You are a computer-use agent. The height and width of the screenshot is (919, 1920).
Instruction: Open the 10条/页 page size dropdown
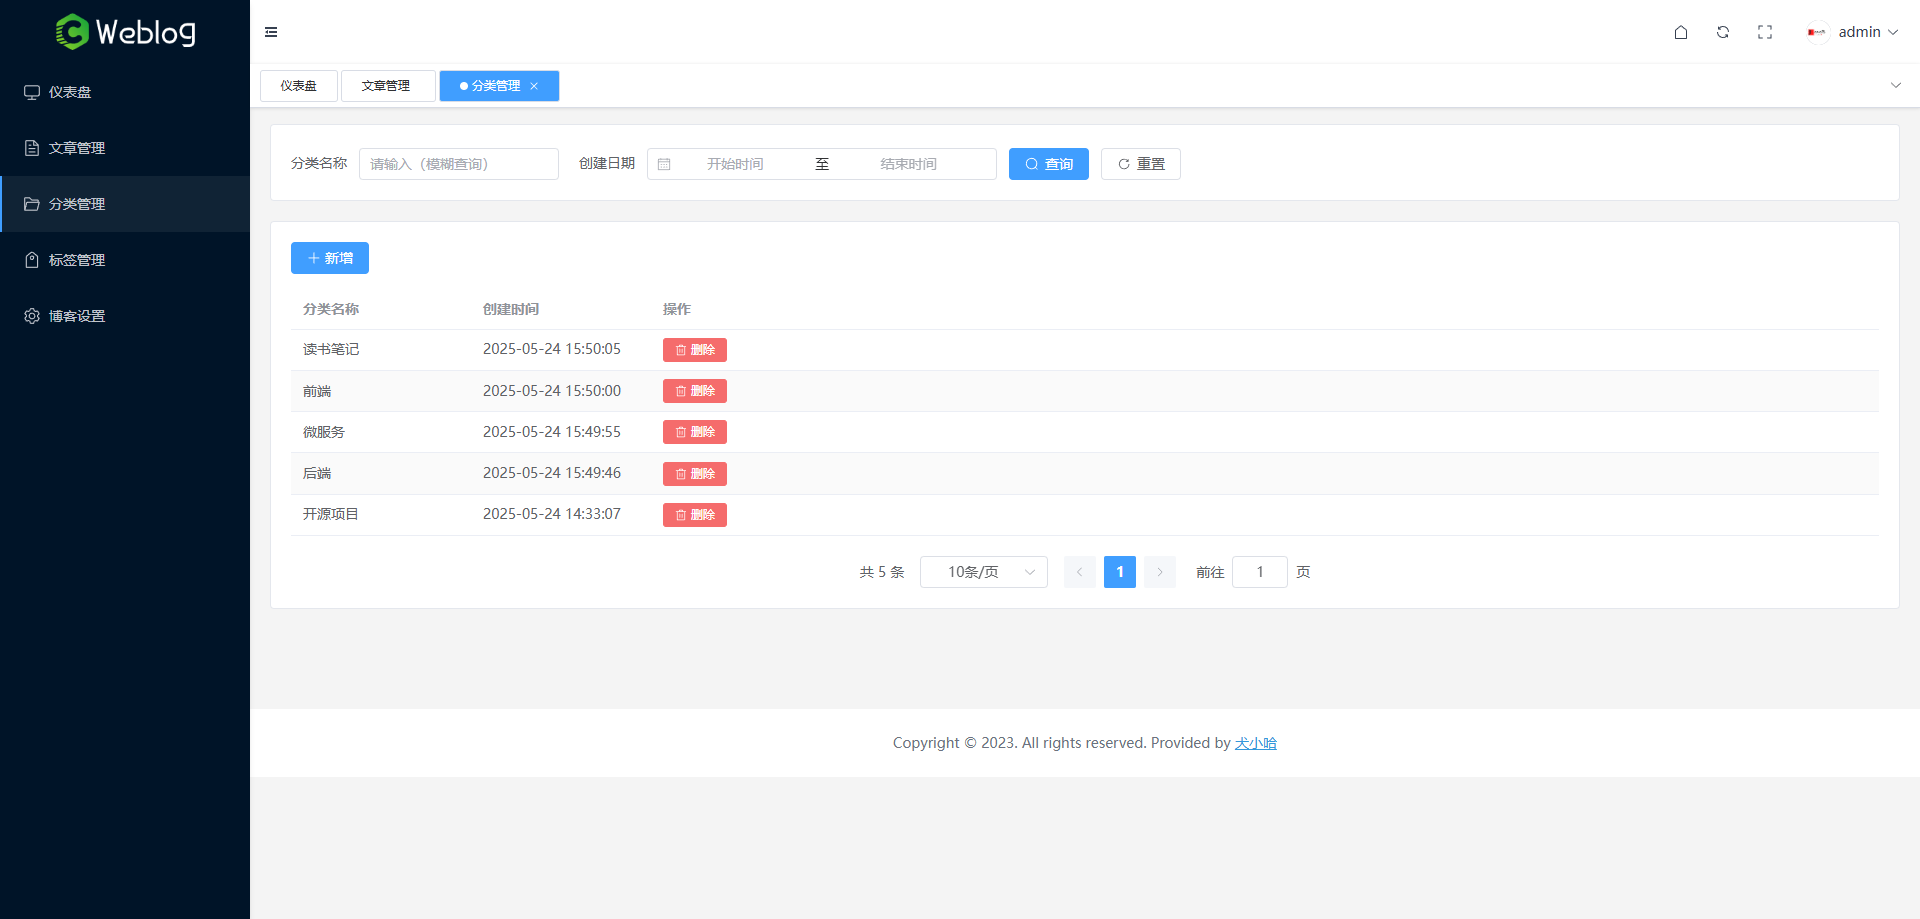(983, 572)
